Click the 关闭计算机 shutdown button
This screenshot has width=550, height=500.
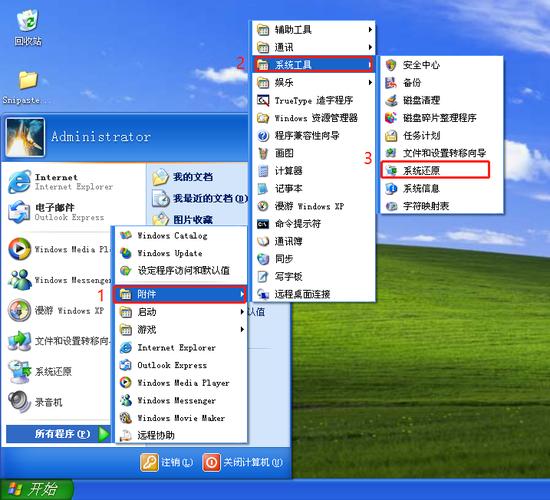tap(242, 462)
